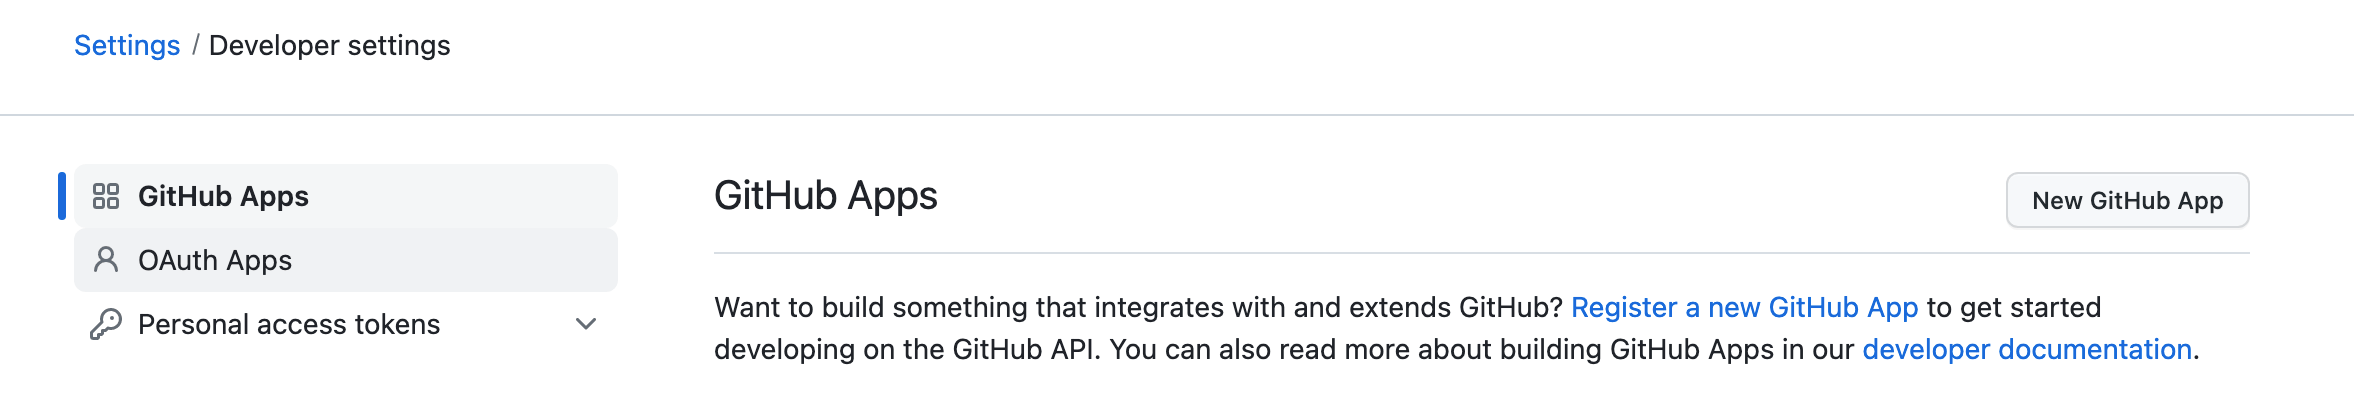Open the Personal access tokens sidebar entry
2354x414 pixels.
coord(346,324)
